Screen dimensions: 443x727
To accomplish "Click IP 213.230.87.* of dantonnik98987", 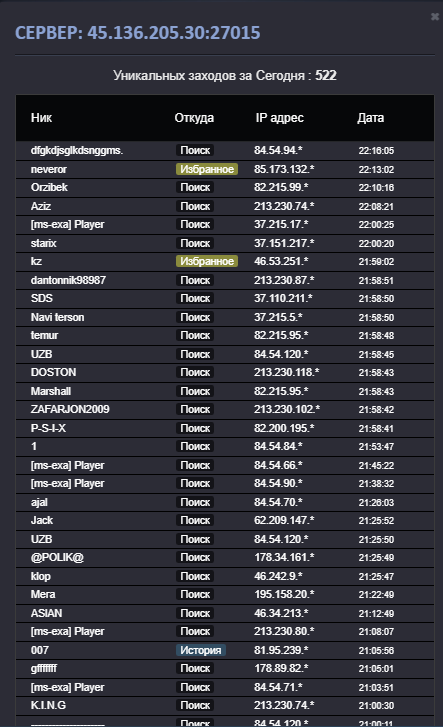I will (x=284, y=280).
